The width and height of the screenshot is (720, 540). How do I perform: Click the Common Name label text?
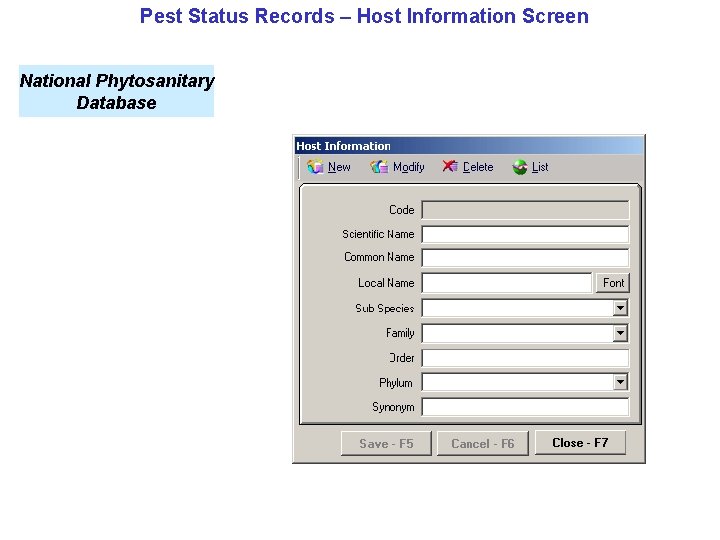click(x=379, y=257)
